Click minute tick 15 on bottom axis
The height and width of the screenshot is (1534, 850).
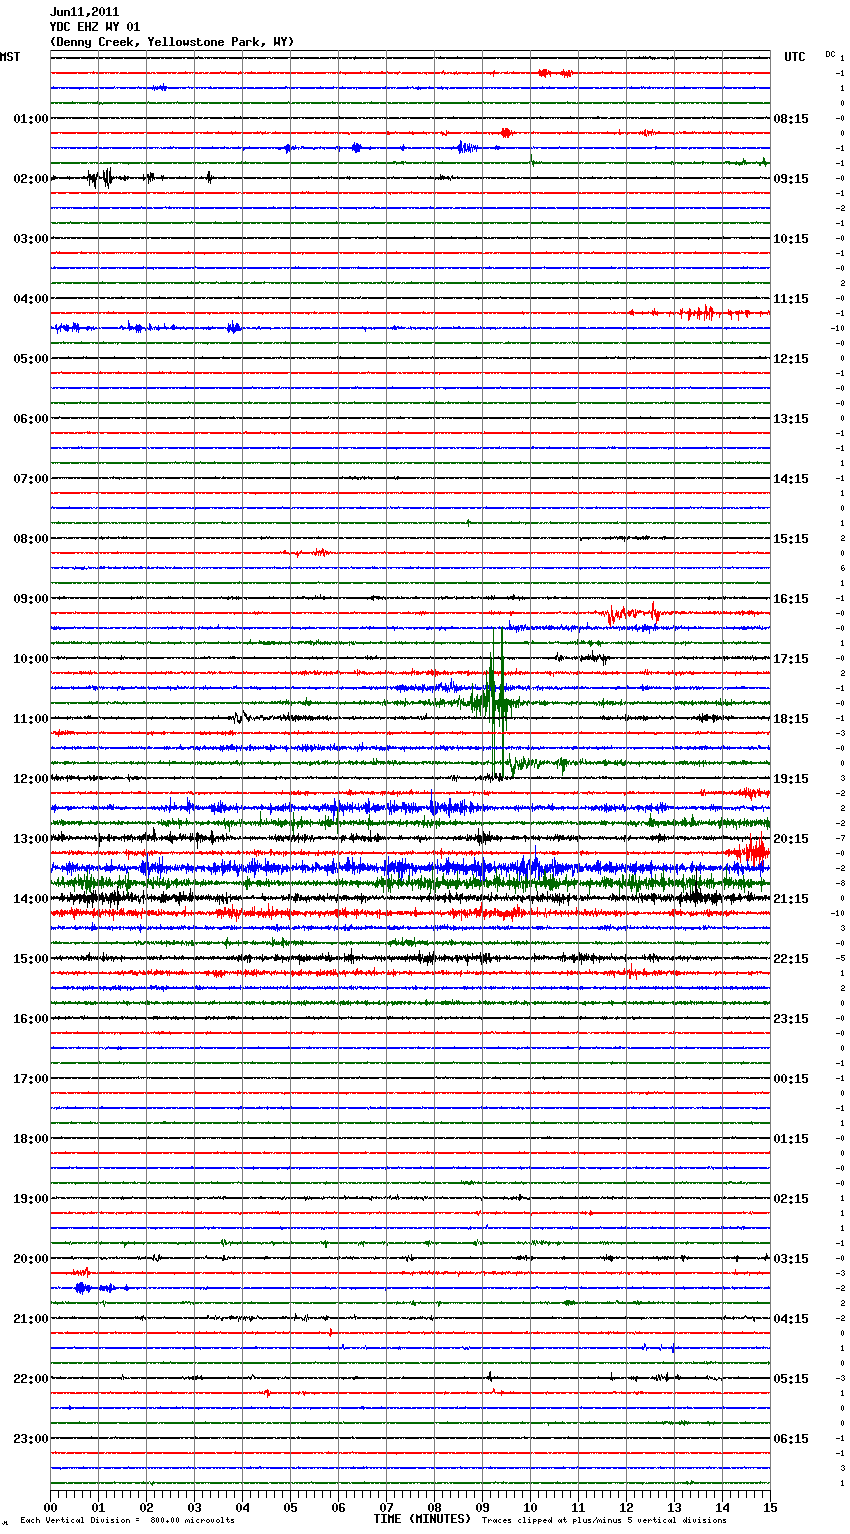[x=770, y=1506]
